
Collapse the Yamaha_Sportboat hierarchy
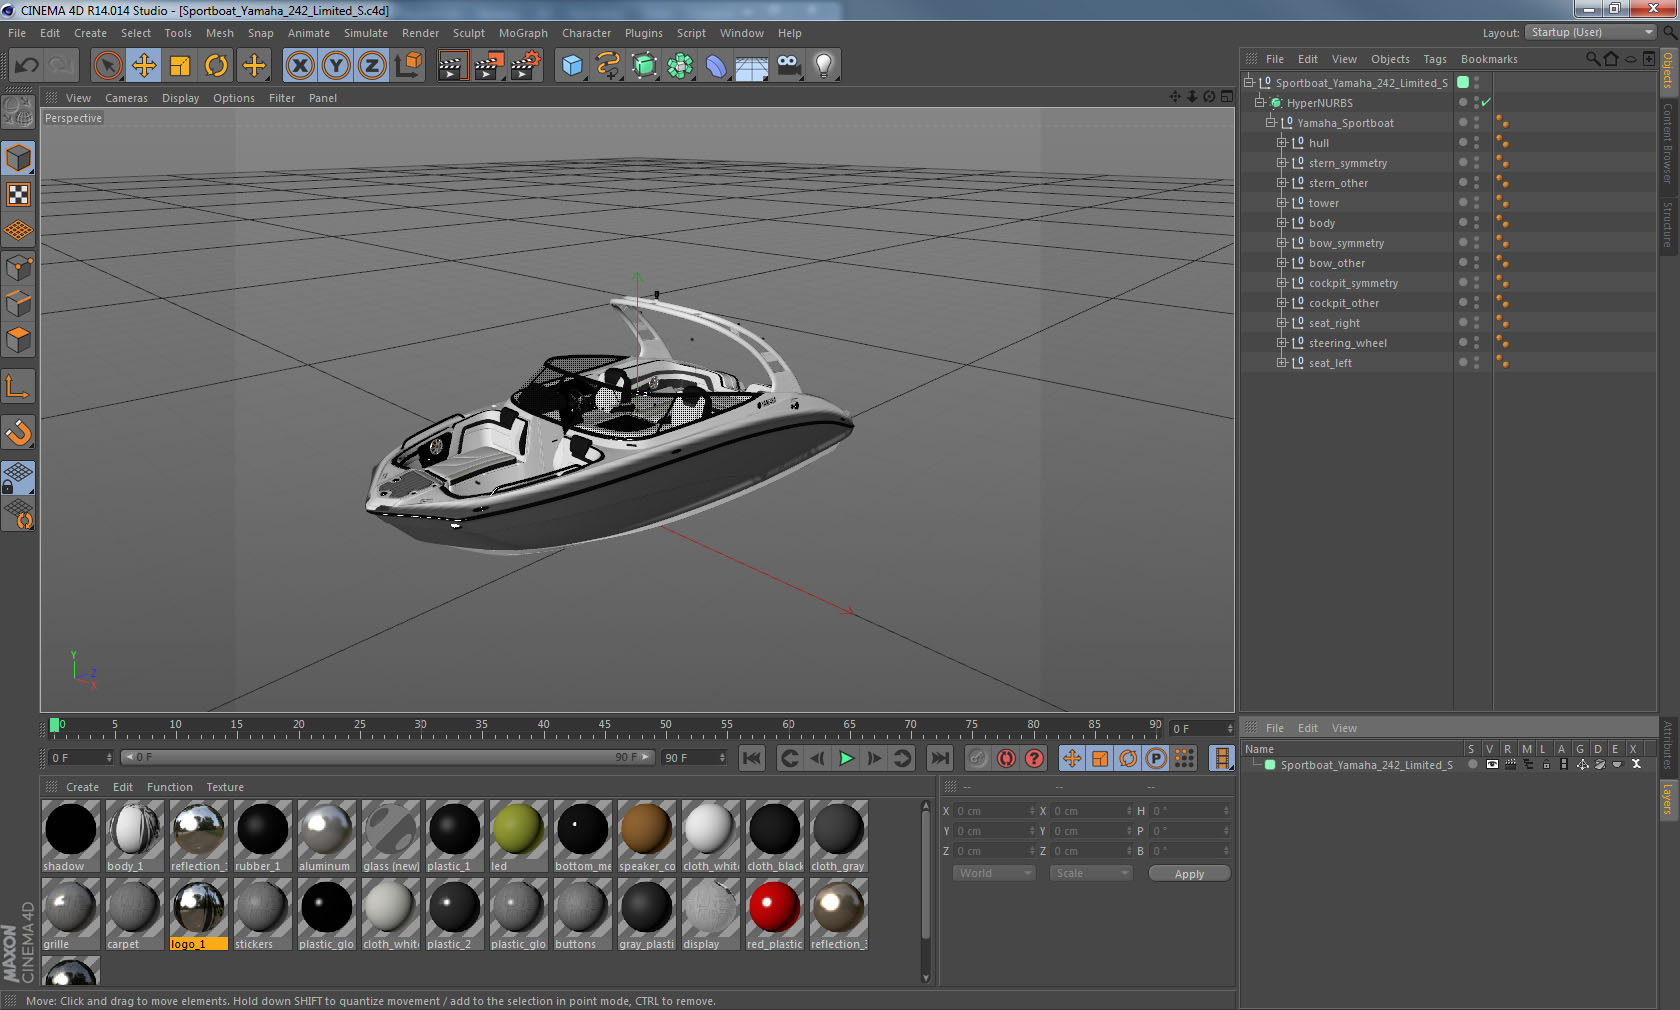tap(1271, 122)
